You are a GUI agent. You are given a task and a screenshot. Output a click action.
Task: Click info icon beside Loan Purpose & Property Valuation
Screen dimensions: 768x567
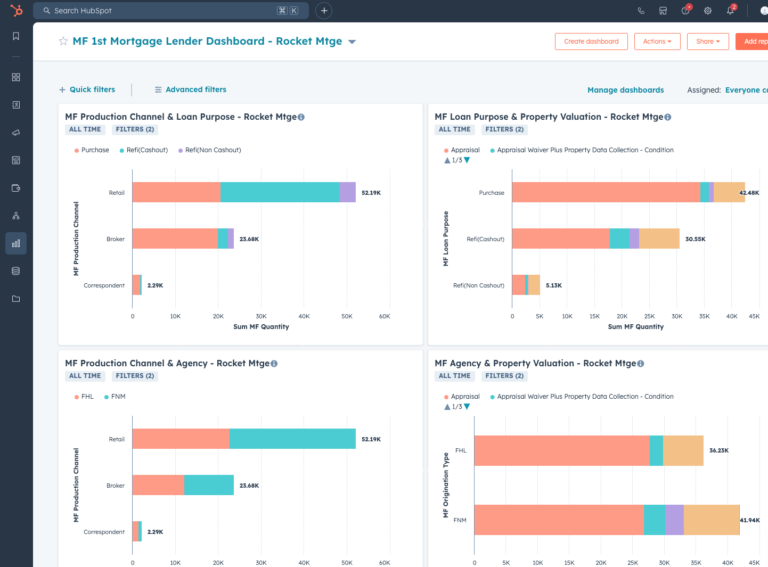pyautogui.click(x=668, y=117)
